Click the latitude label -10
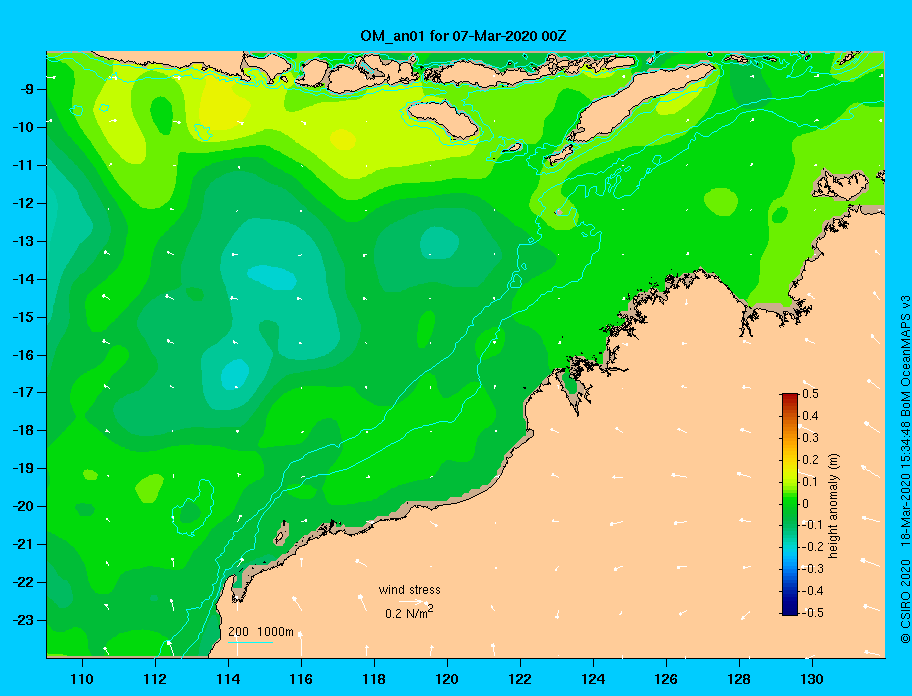The image size is (912, 696). tap(23, 127)
